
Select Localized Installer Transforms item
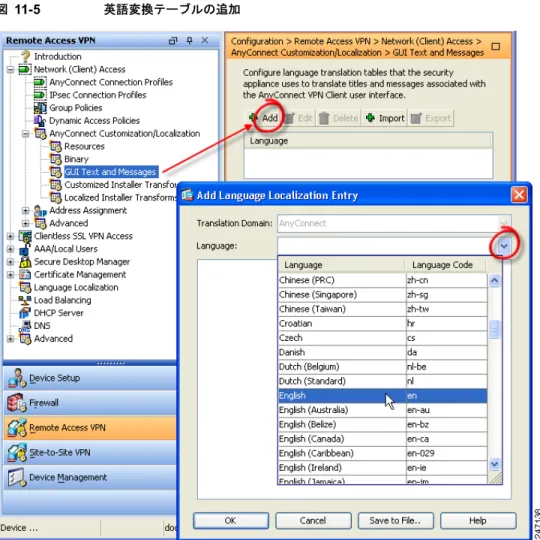tap(121, 198)
